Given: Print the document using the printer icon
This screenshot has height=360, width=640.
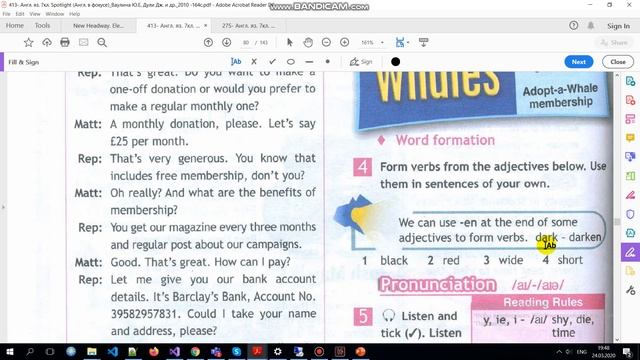Looking at the screenshot, I should click(x=65, y=42).
